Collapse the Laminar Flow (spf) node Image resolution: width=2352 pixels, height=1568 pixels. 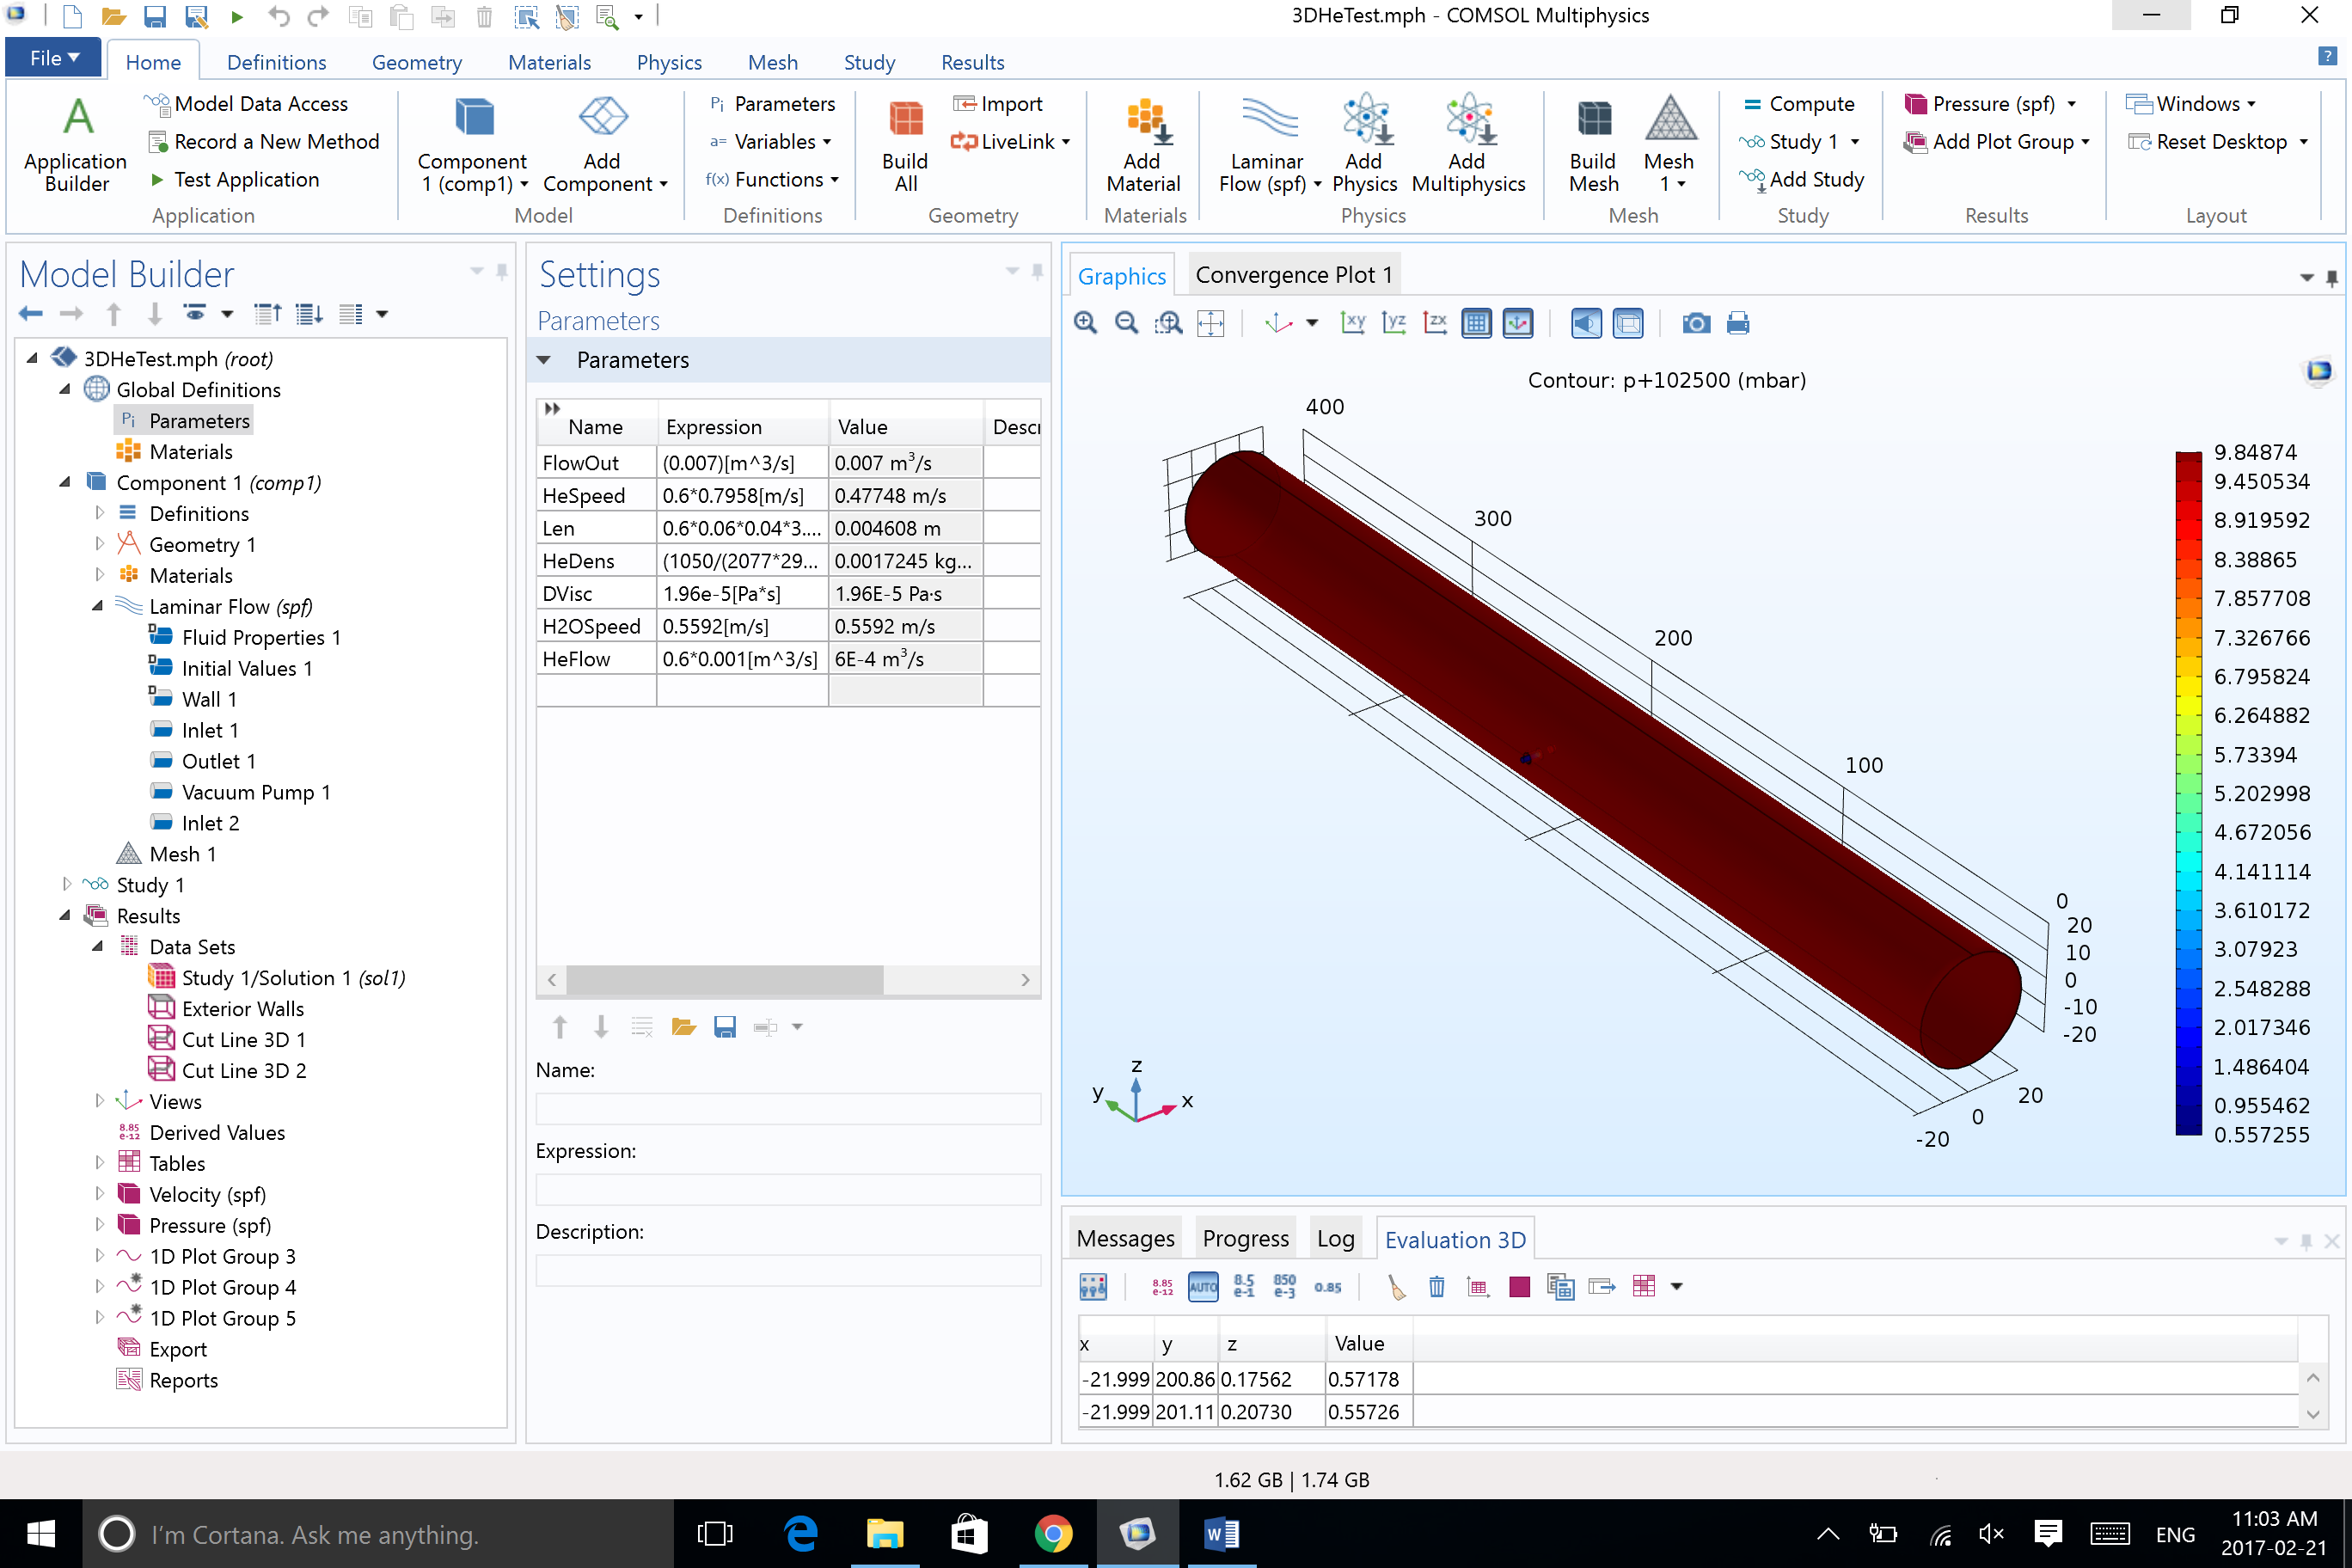[98, 606]
